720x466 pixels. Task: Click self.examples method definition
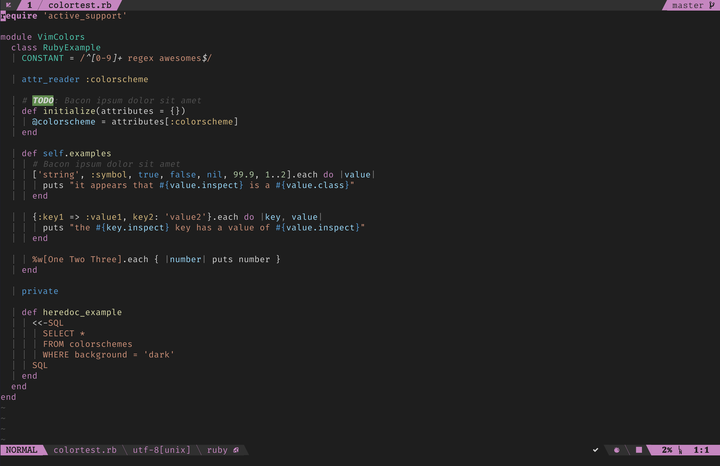pos(77,153)
